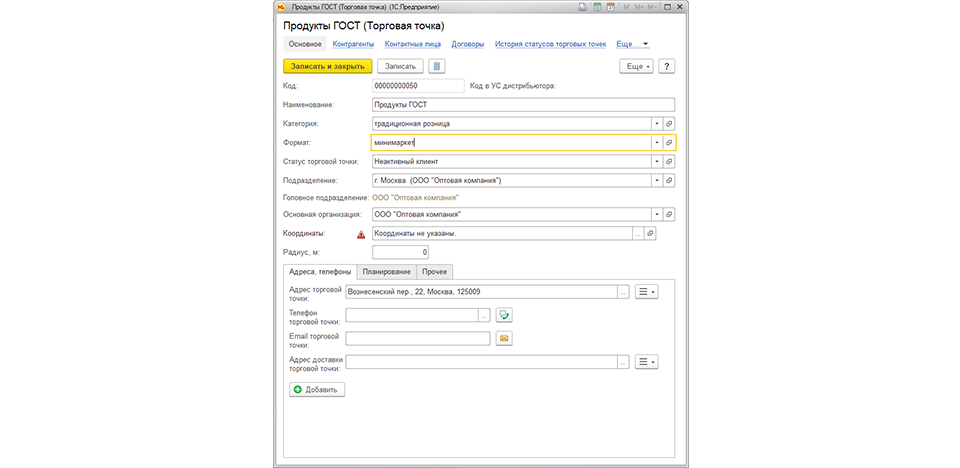The width and height of the screenshot is (960, 468).
Task: Expand the Формат dropdown arrow
Action: 657,143
